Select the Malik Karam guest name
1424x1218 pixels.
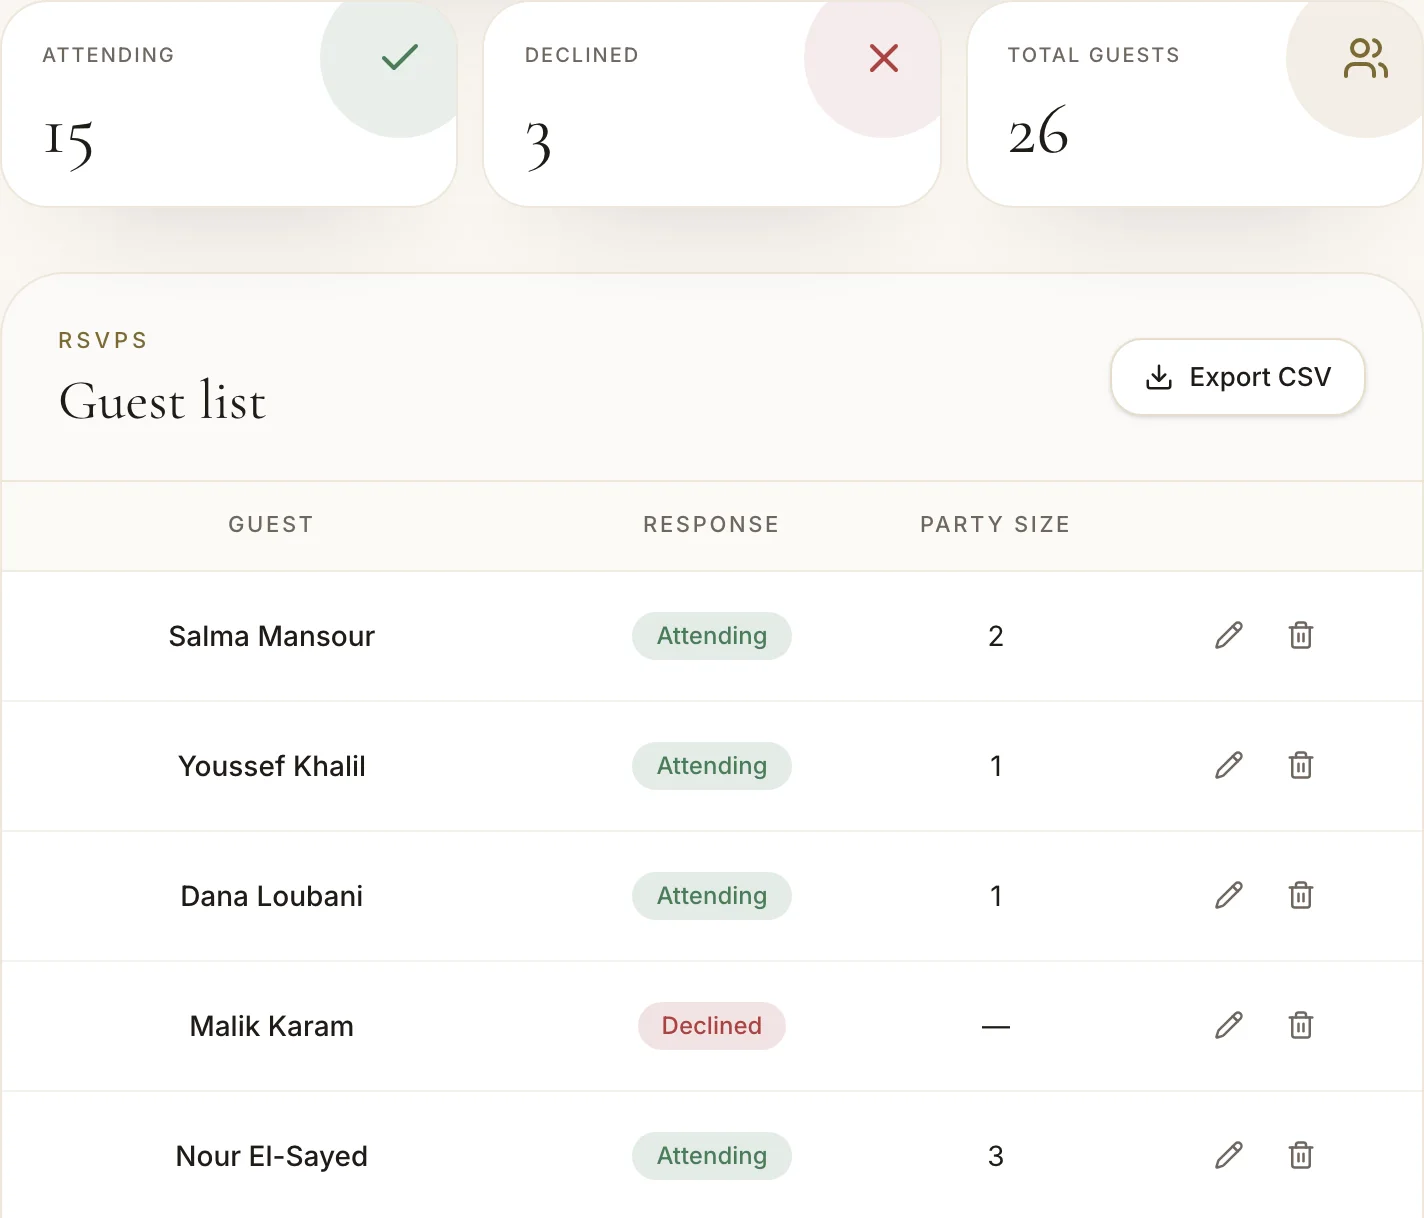pos(272,1026)
